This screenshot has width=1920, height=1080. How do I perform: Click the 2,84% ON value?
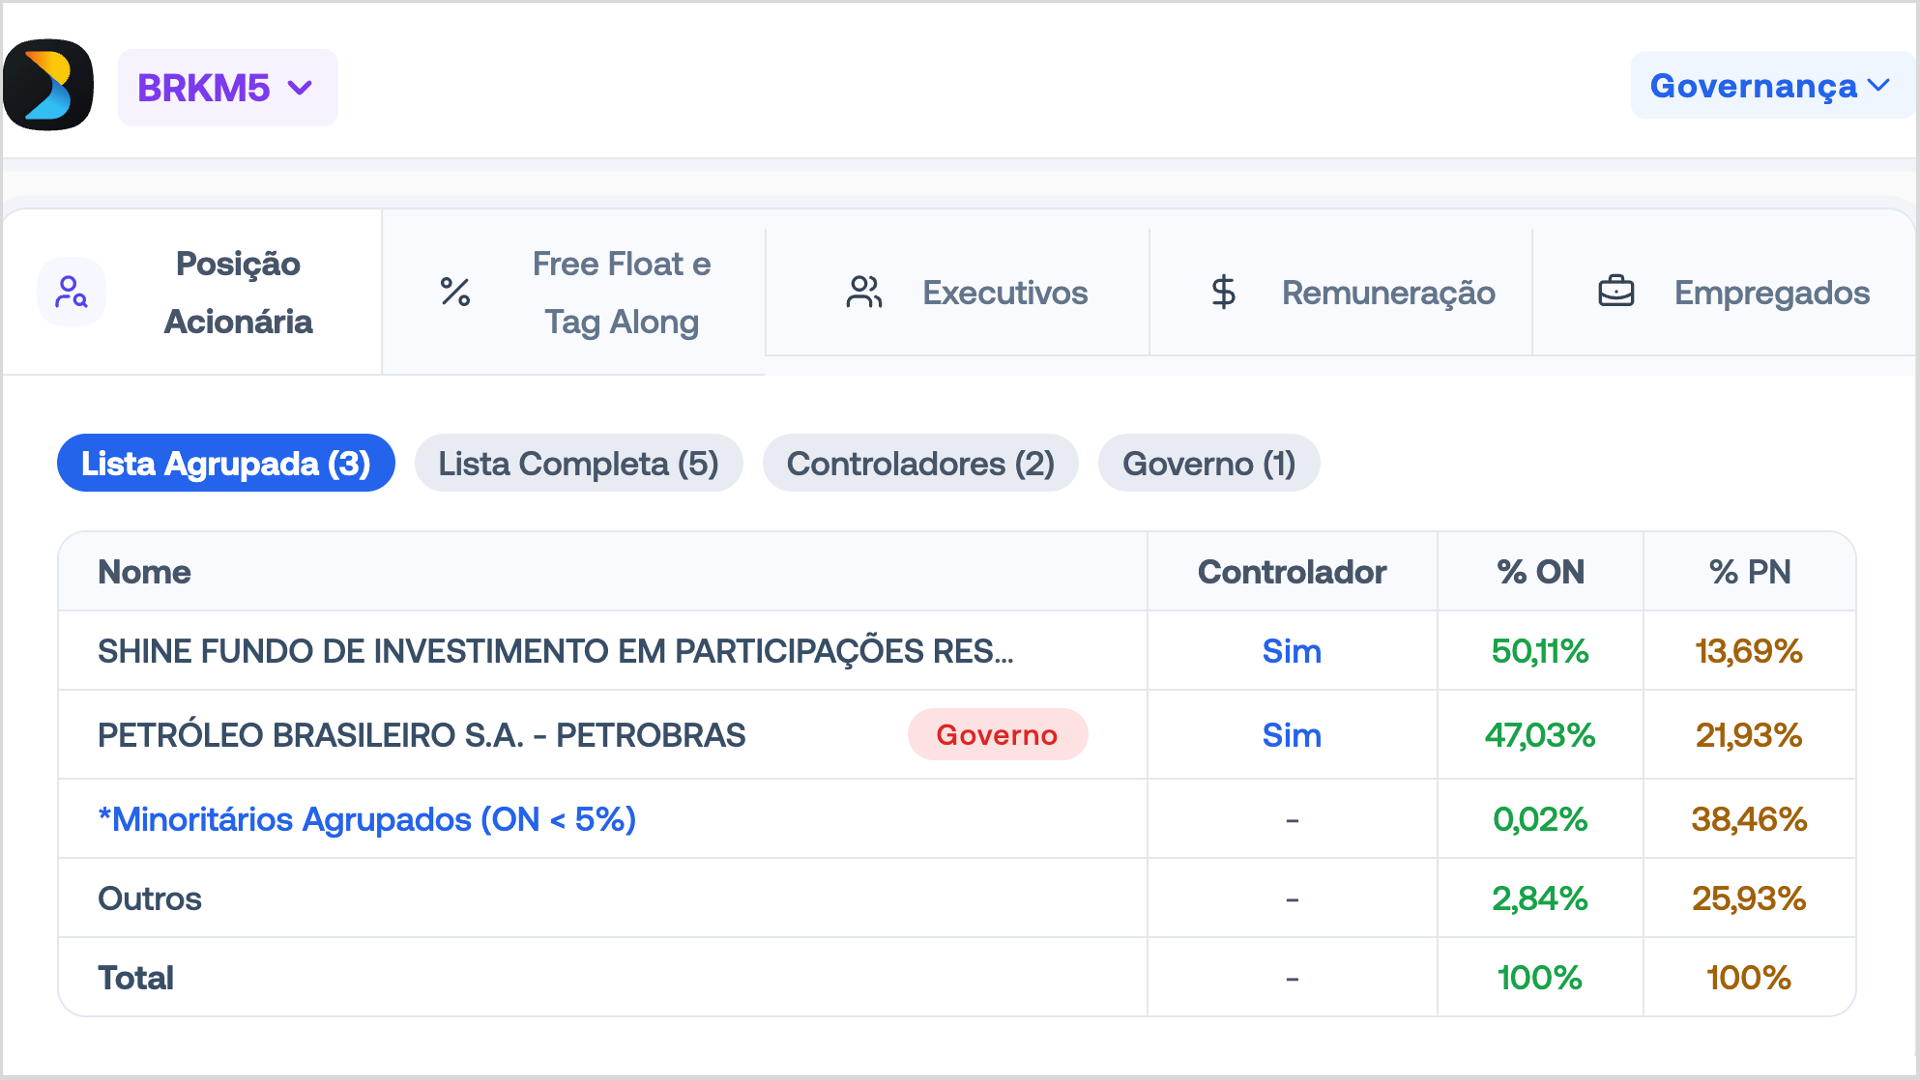pyautogui.click(x=1540, y=898)
